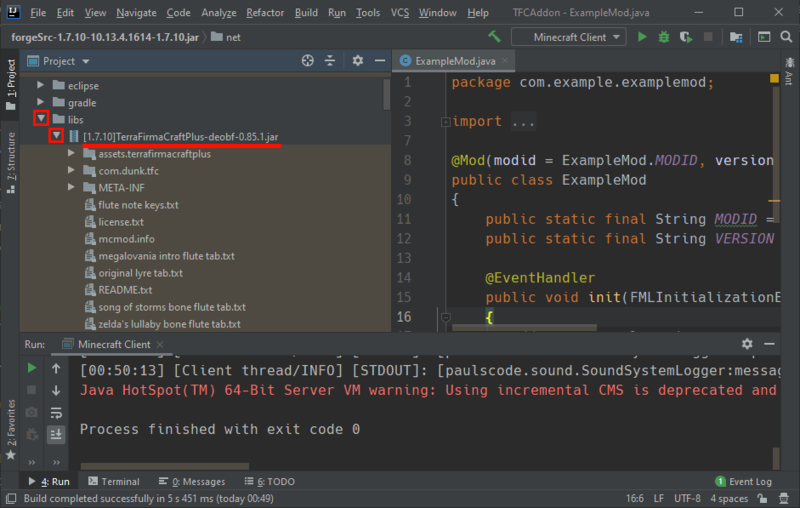The width and height of the screenshot is (800, 508).
Task: Click the yellow inspection warning marker in editor
Action: (x=774, y=79)
